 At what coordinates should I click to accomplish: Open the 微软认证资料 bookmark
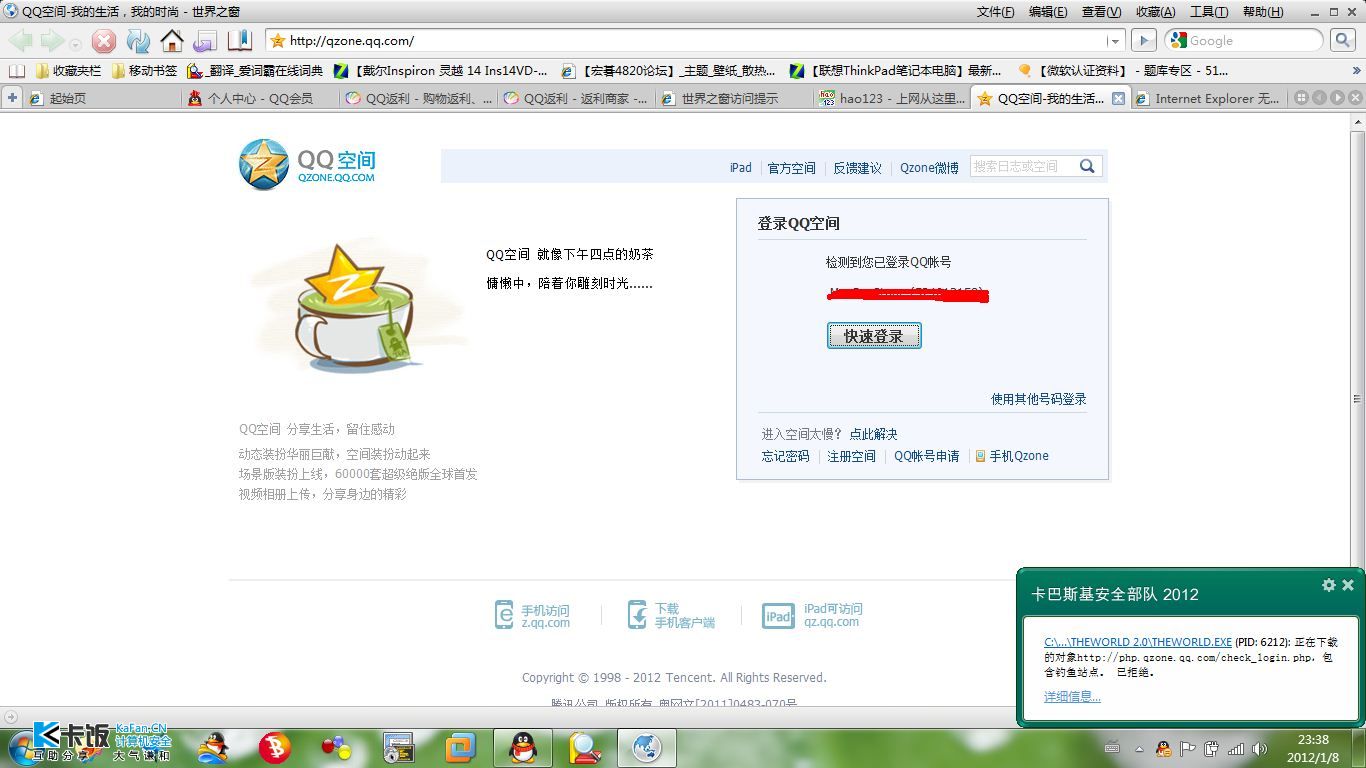[x=1122, y=71]
